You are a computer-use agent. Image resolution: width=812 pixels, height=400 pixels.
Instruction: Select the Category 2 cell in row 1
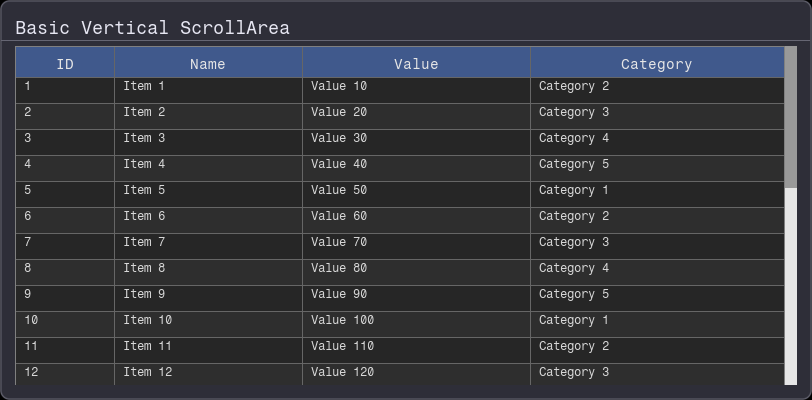[656, 87]
